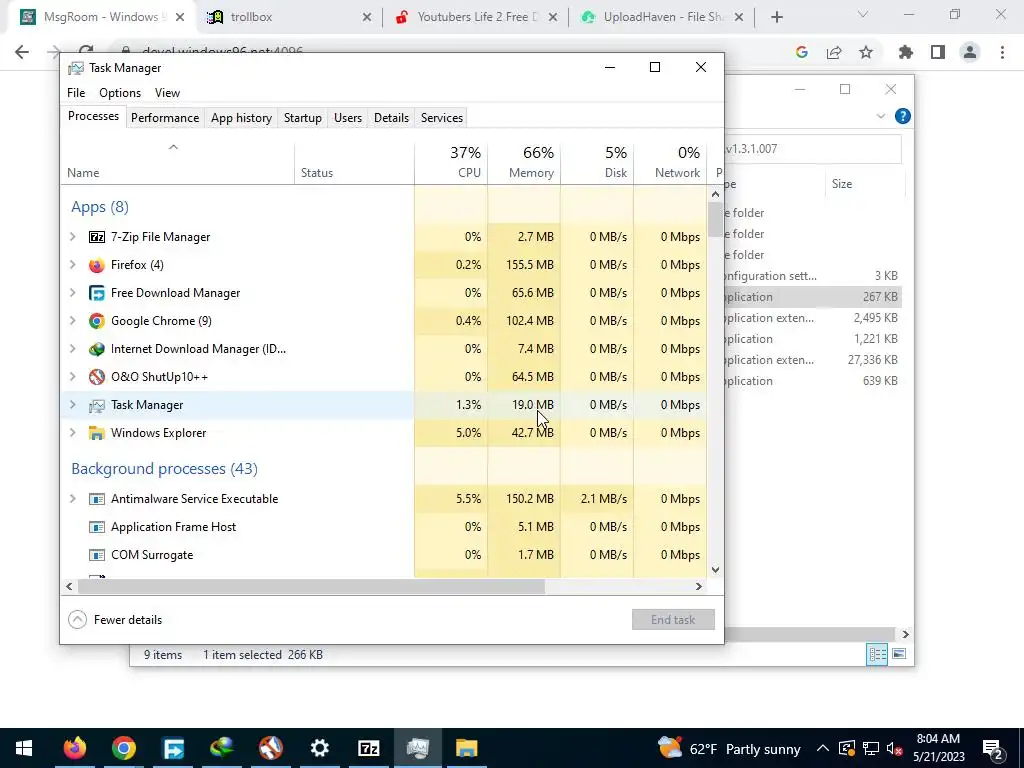This screenshot has height=768, width=1024.
Task: Open Google Chrome from the taskbar
Action: click(x=123, y=748)
